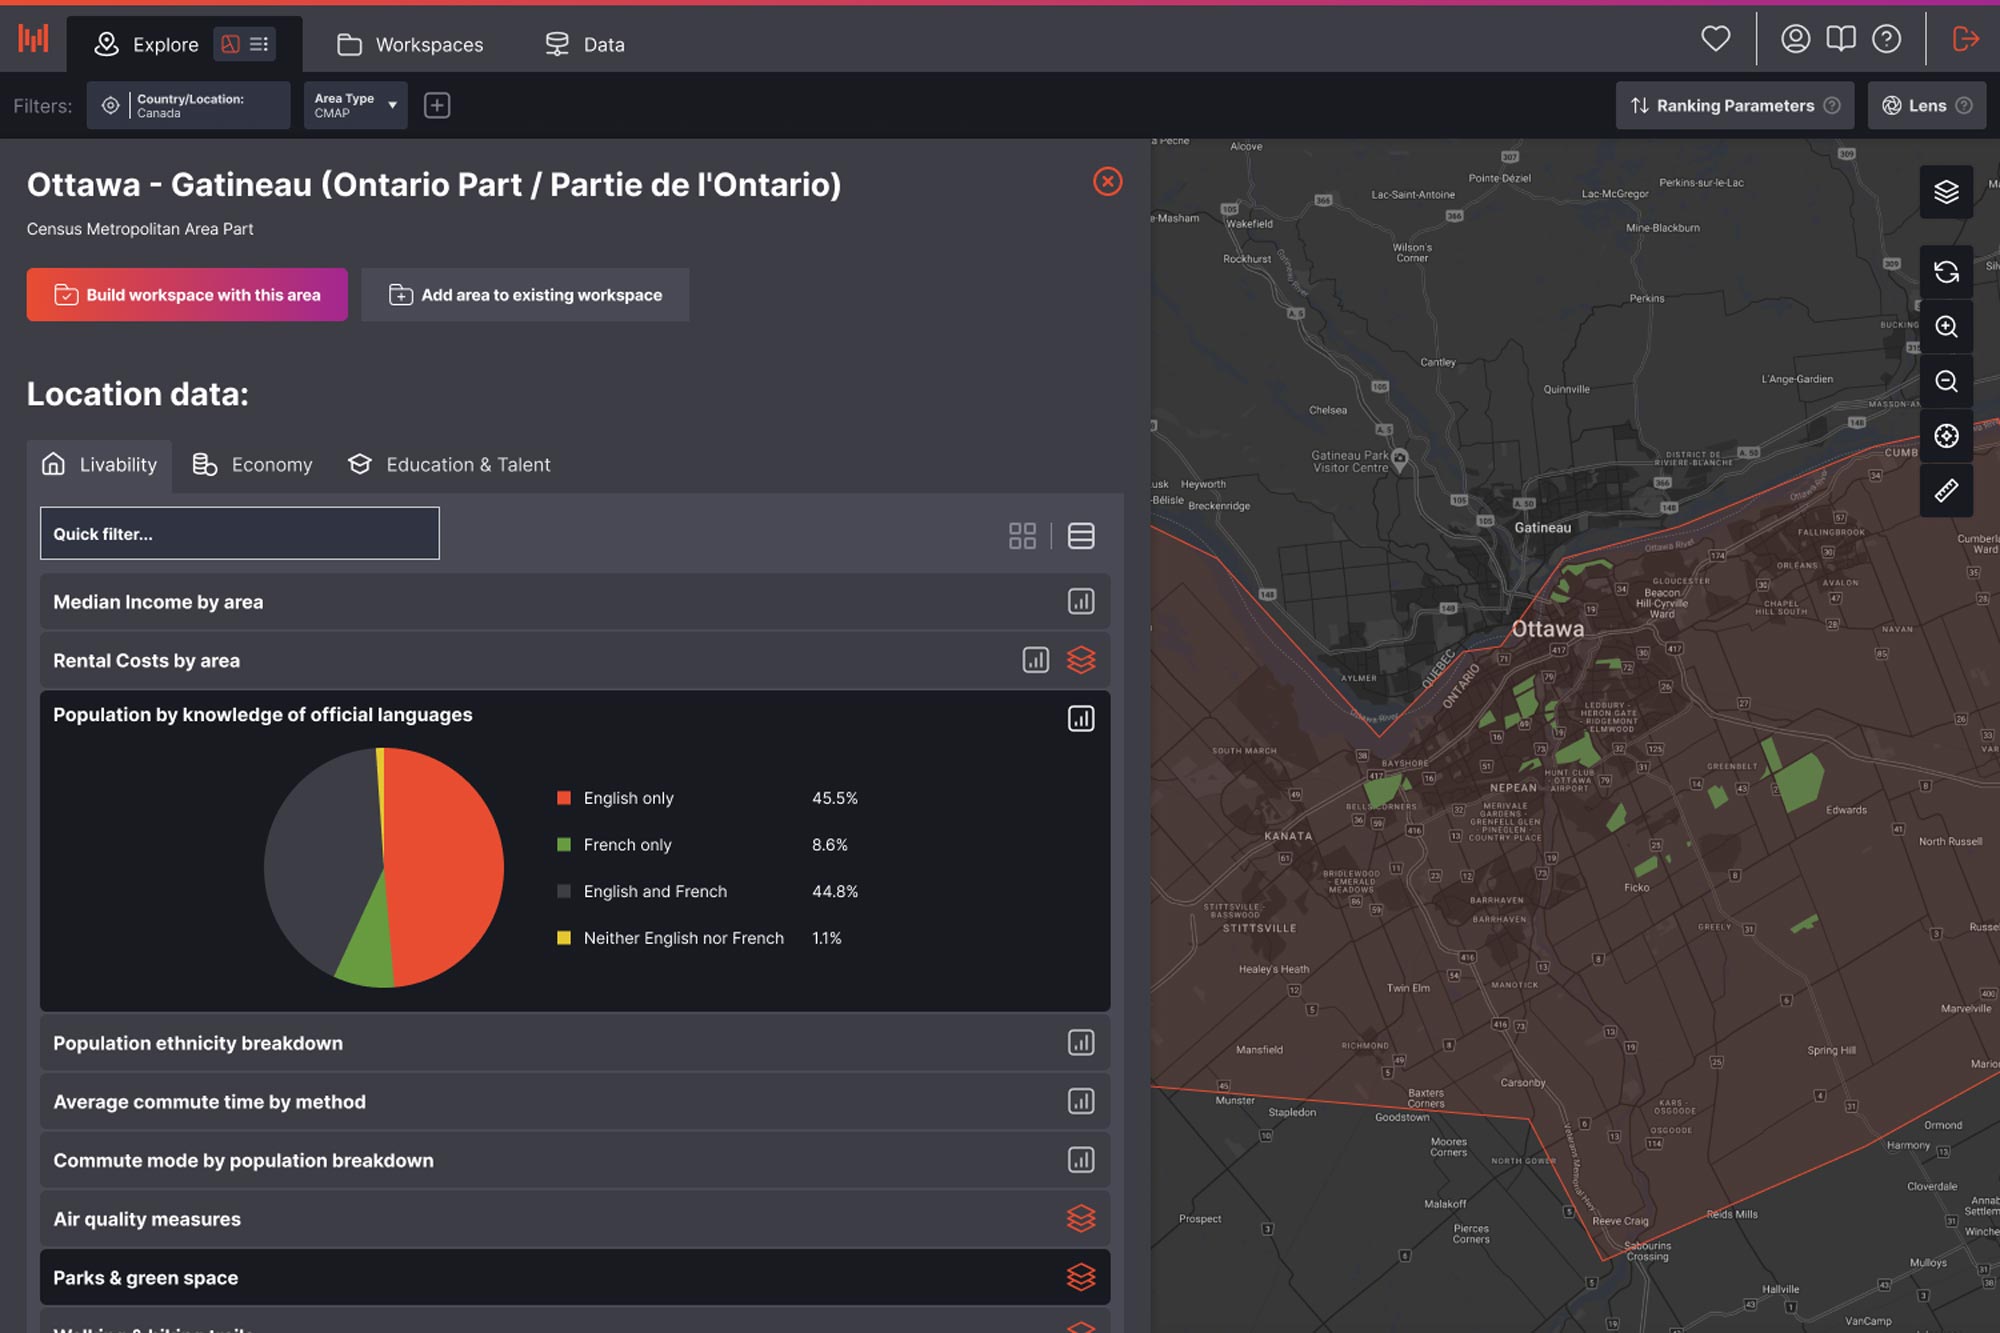Toggle map view in Explore switcher
The height and width of the screenshot is (1333, 2000).
tap(231, 44)
